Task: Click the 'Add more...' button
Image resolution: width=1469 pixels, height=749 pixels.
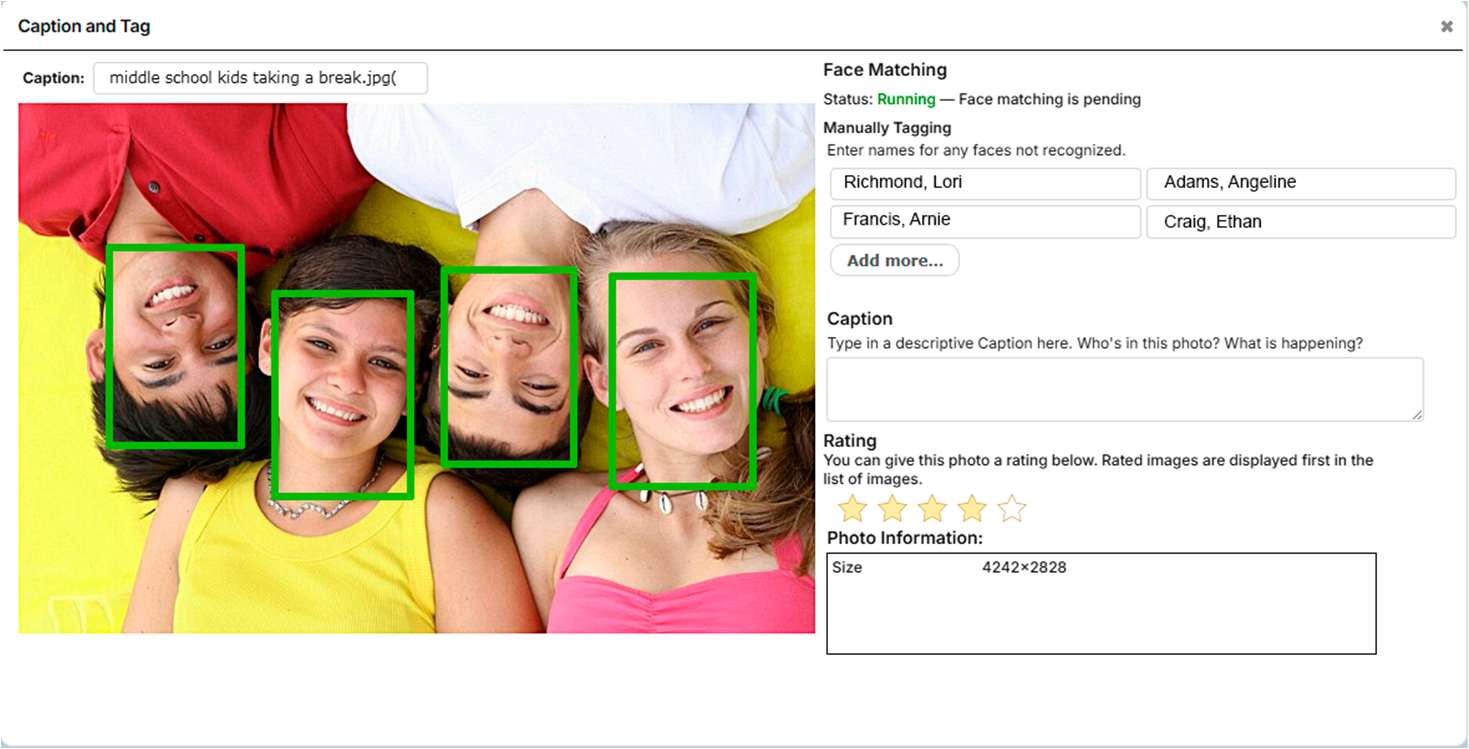Action: tap(894, 260)
